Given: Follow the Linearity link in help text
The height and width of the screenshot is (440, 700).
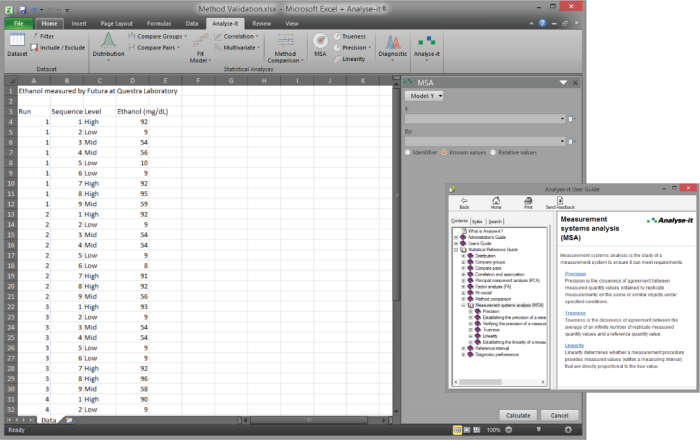Looking at the screenshot, I should [x=574, y=345].
